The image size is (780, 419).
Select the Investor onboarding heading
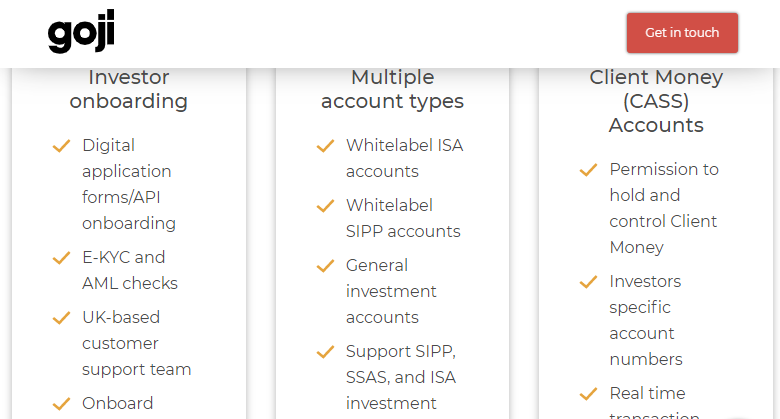(x=129, y=89)
